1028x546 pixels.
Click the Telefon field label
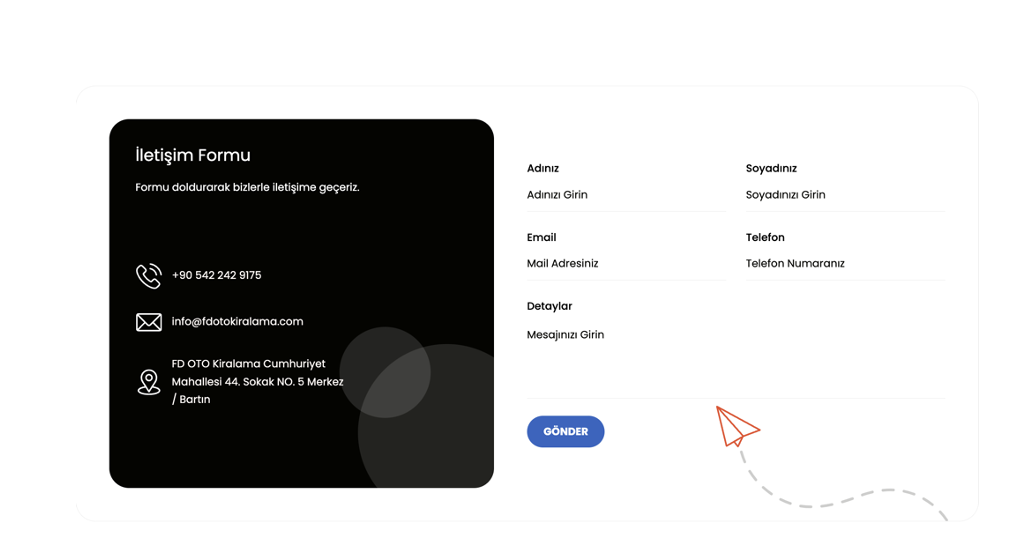tap(765, 237)
